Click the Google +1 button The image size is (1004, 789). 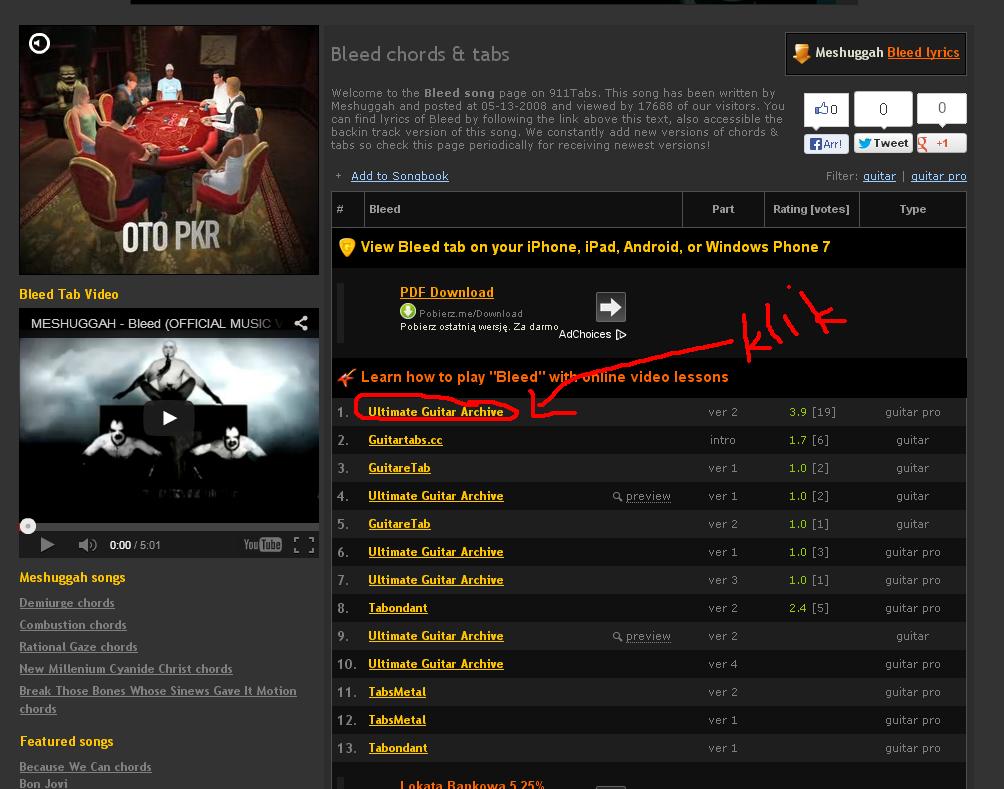tap(941, 143)
